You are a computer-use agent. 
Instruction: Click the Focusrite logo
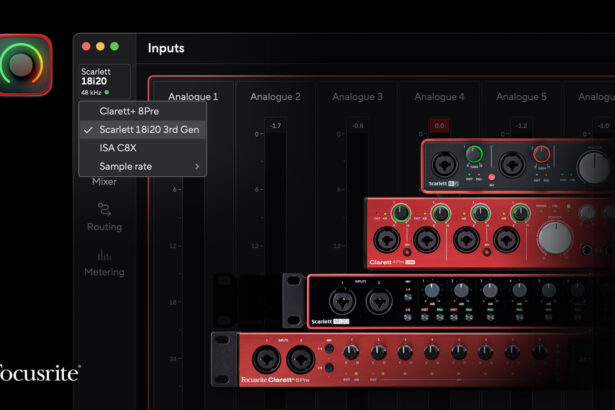pyautogui.click(x=38, y=374)
